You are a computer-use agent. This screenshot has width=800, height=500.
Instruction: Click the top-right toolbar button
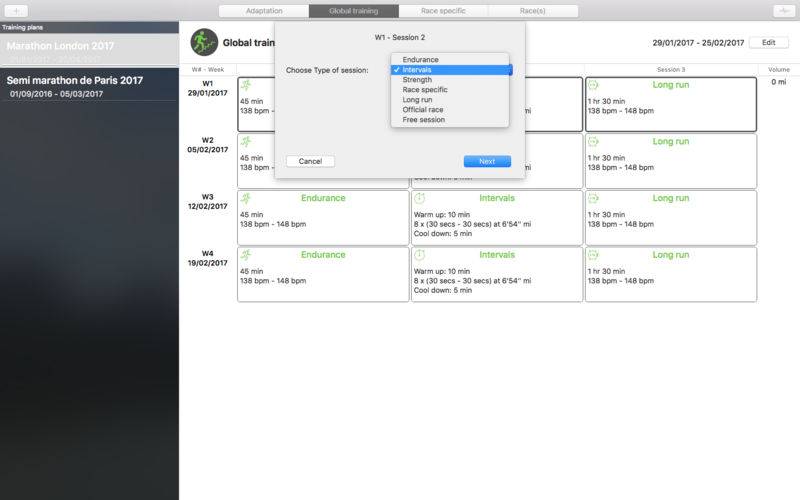point(784,11)
